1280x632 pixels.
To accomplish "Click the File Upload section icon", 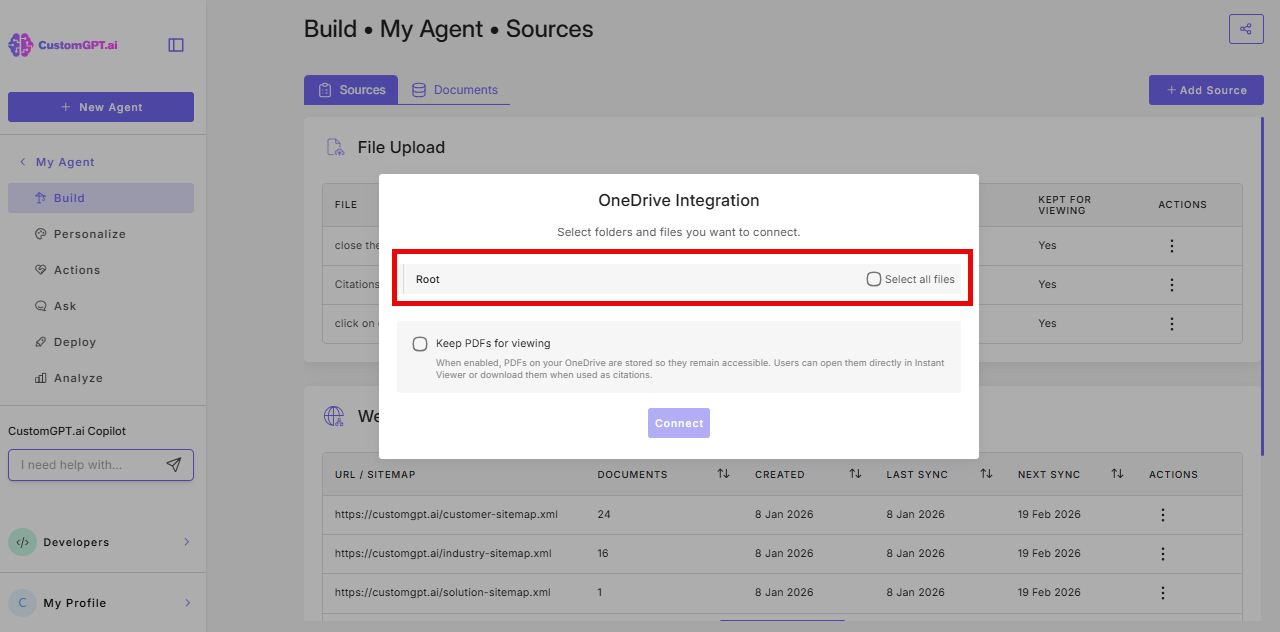I will tap(335, 147).
